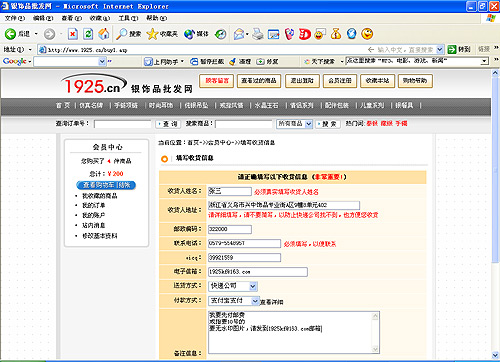The width and height of the screenshot is (500, 362).
Task: Click the money bag toolbar icon
Action: pyautogui.click(x=336, y=34)
